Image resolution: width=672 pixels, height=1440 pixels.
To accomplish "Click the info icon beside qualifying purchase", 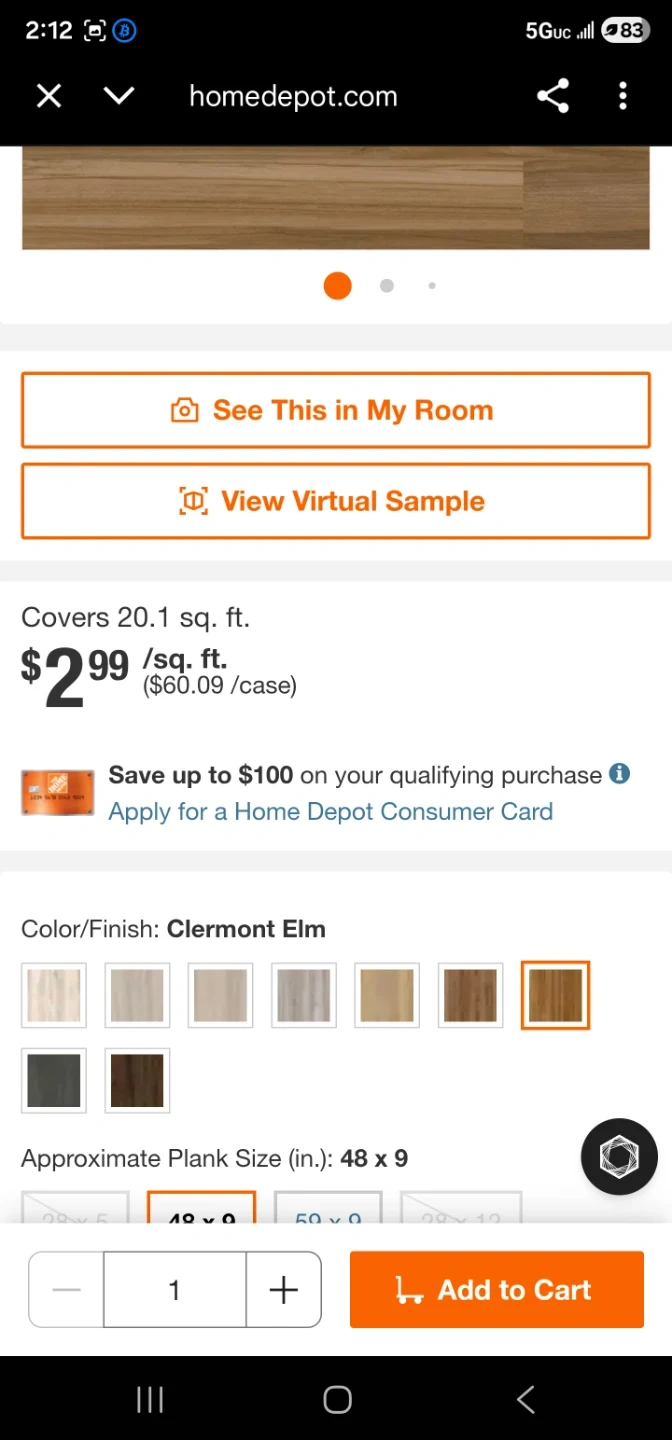I will pyautogui.click(x=620, y=774).
